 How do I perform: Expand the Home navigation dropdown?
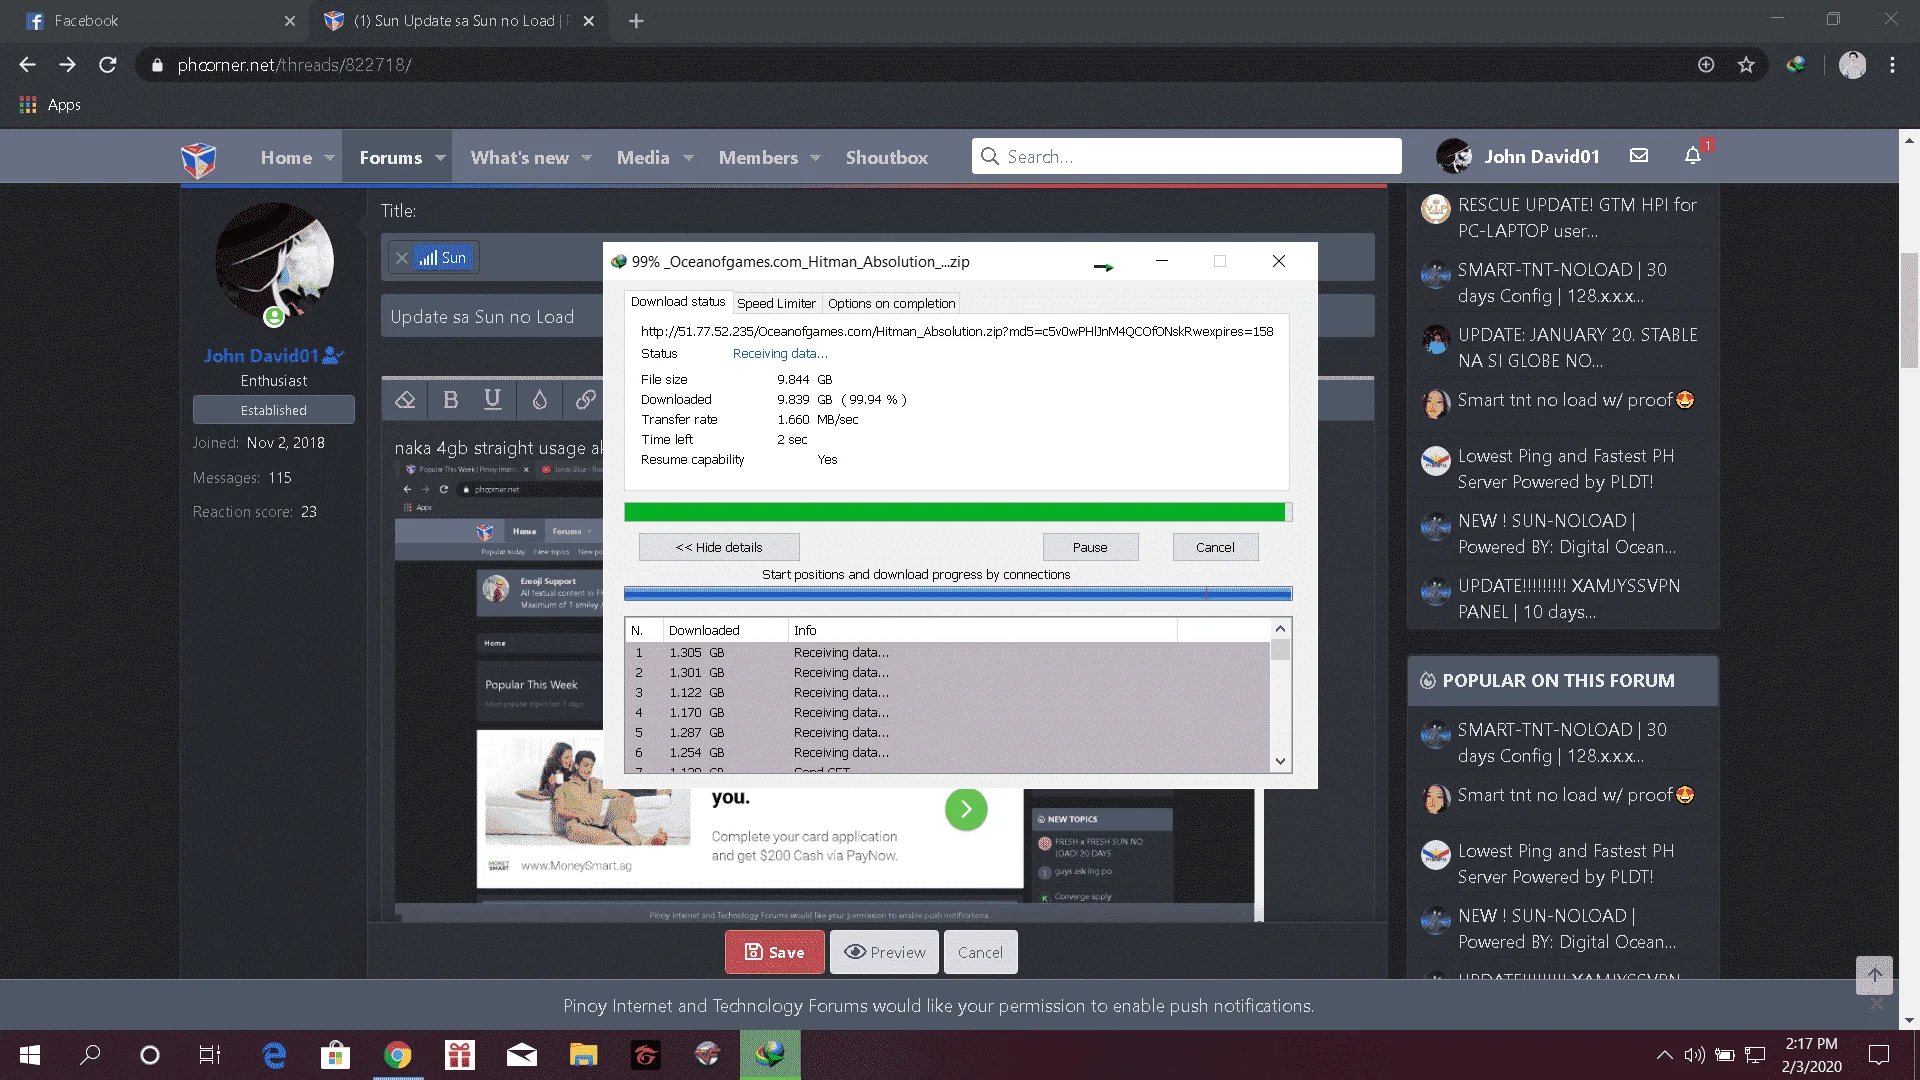[329, 158]
